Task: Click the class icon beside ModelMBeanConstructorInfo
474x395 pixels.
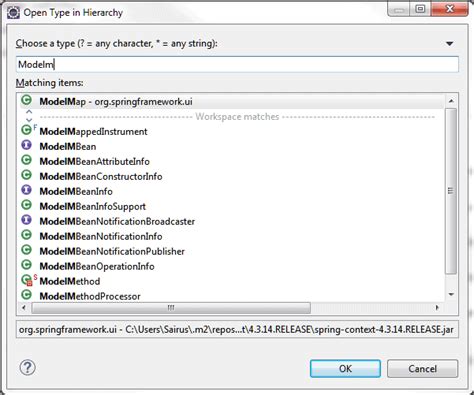Action: point(26,175)
